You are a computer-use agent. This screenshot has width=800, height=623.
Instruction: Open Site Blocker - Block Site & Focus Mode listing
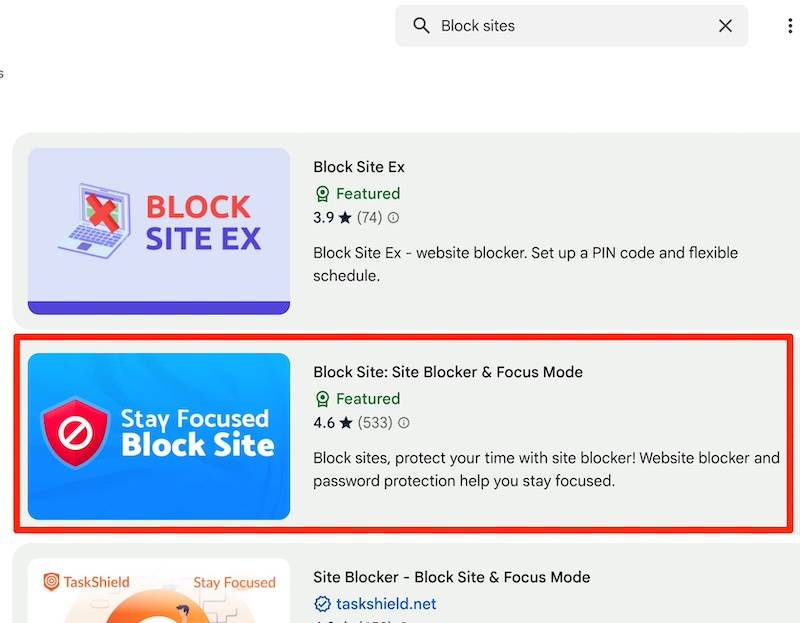pyautogui.click(x=452, y=577)
